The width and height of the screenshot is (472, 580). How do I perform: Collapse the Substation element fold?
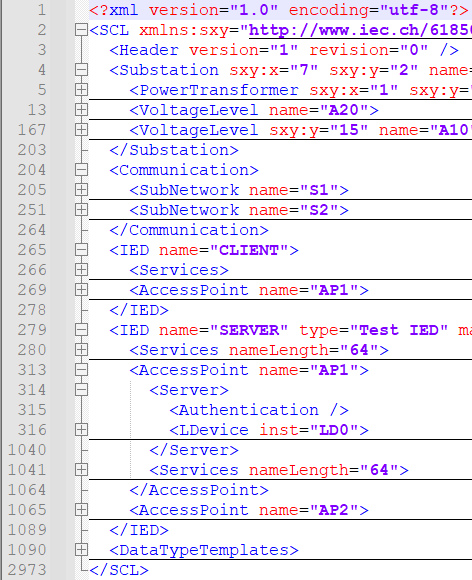pyautogui.click(x=81, y=70)
